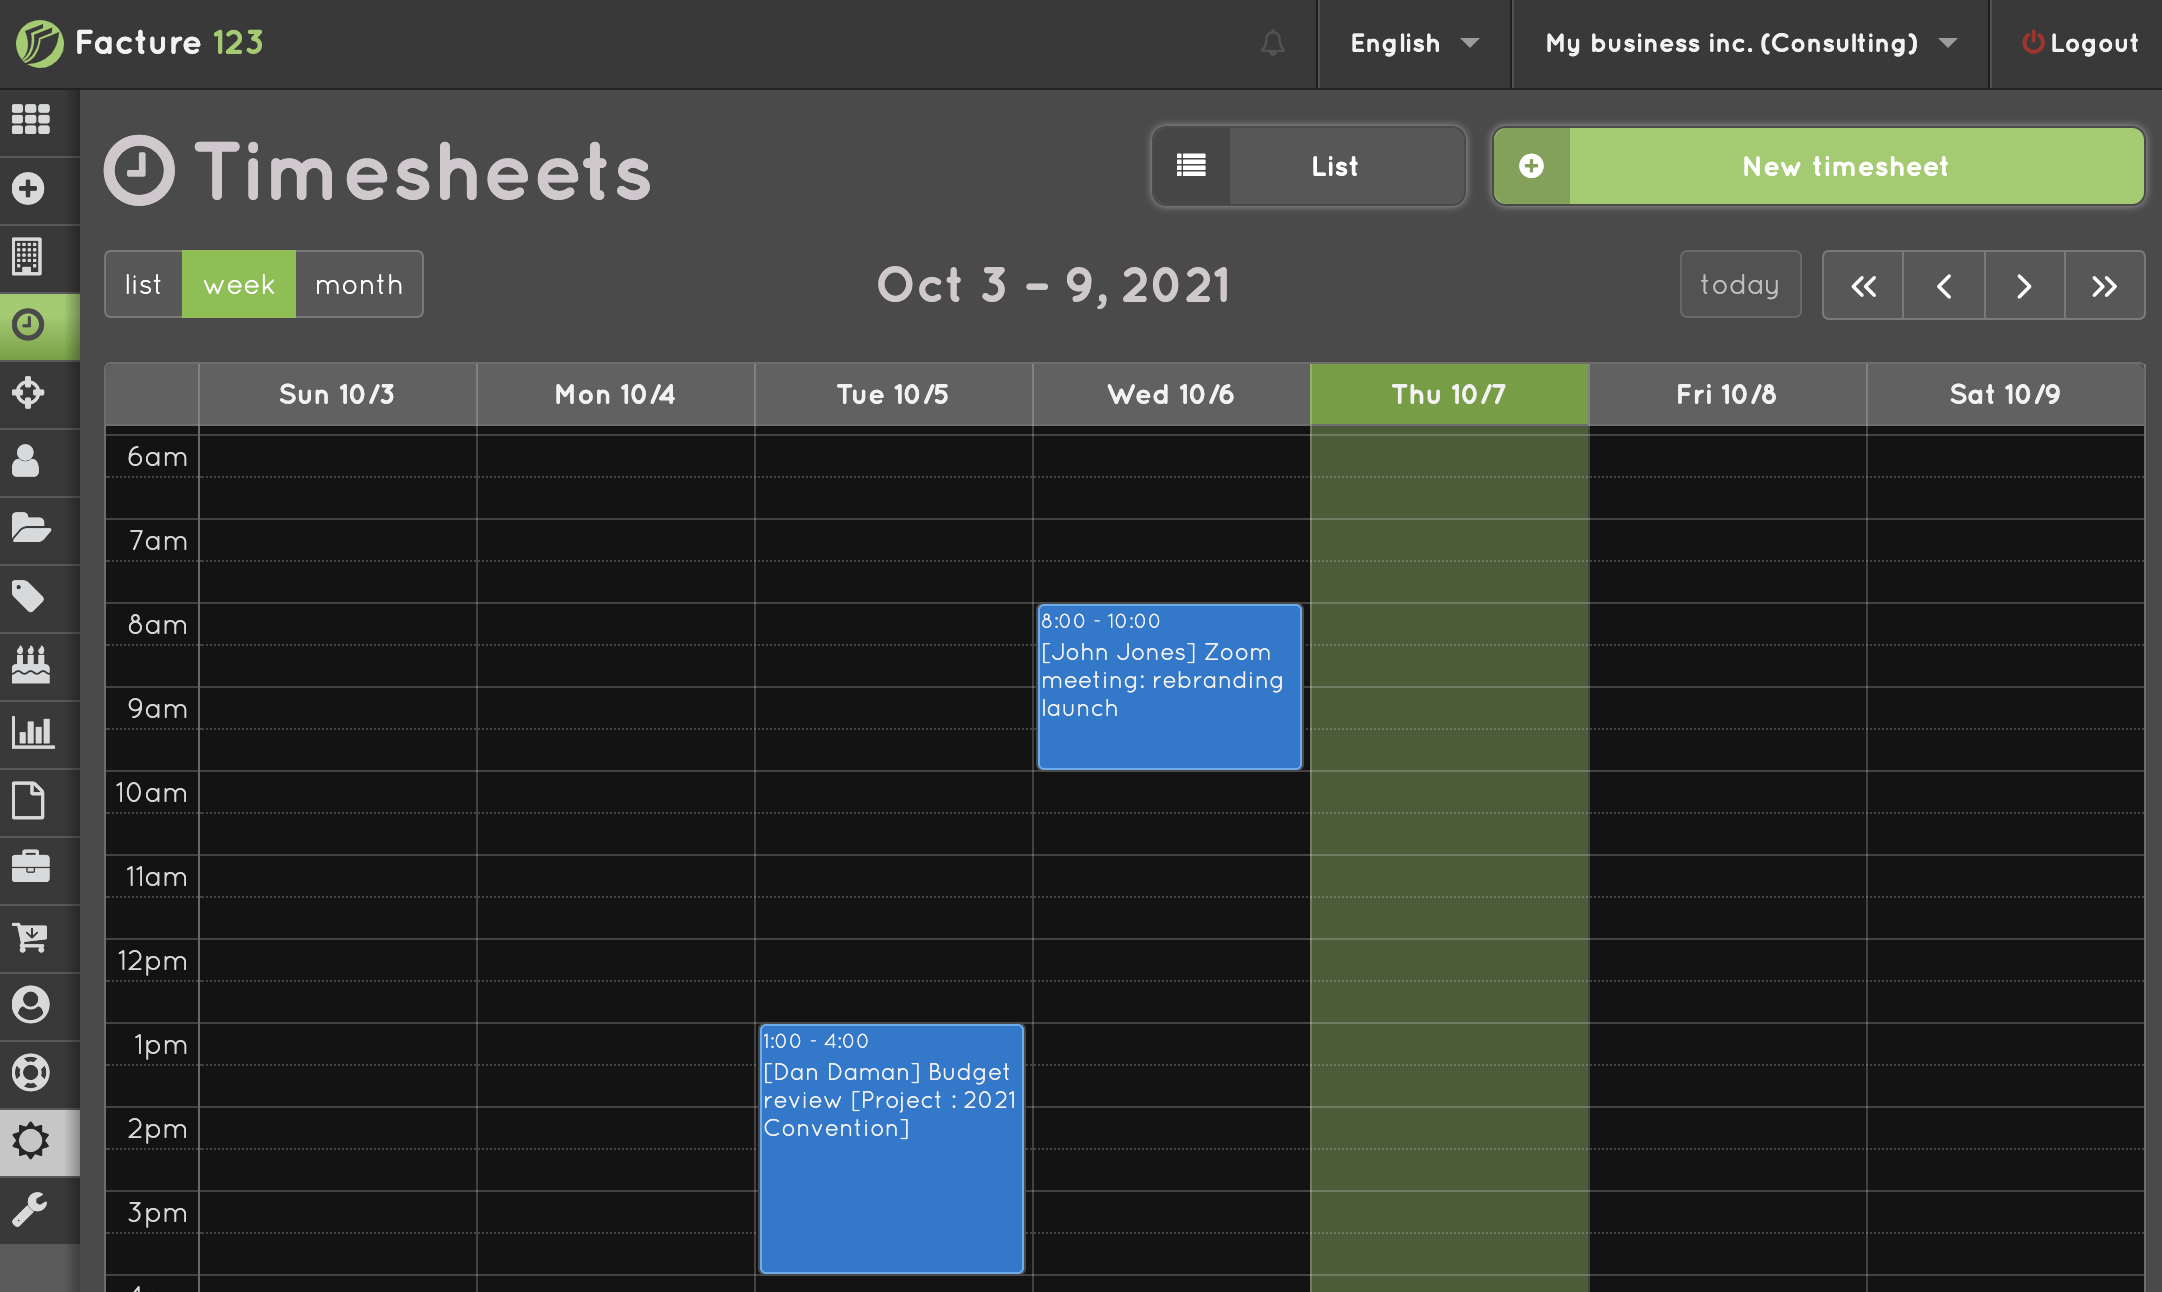
Task: Click the List button
Action: [1308, 166]
